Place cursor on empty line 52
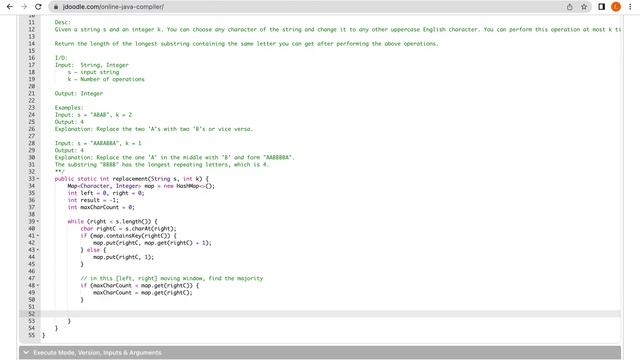The image size is (640, 360). 331,314
